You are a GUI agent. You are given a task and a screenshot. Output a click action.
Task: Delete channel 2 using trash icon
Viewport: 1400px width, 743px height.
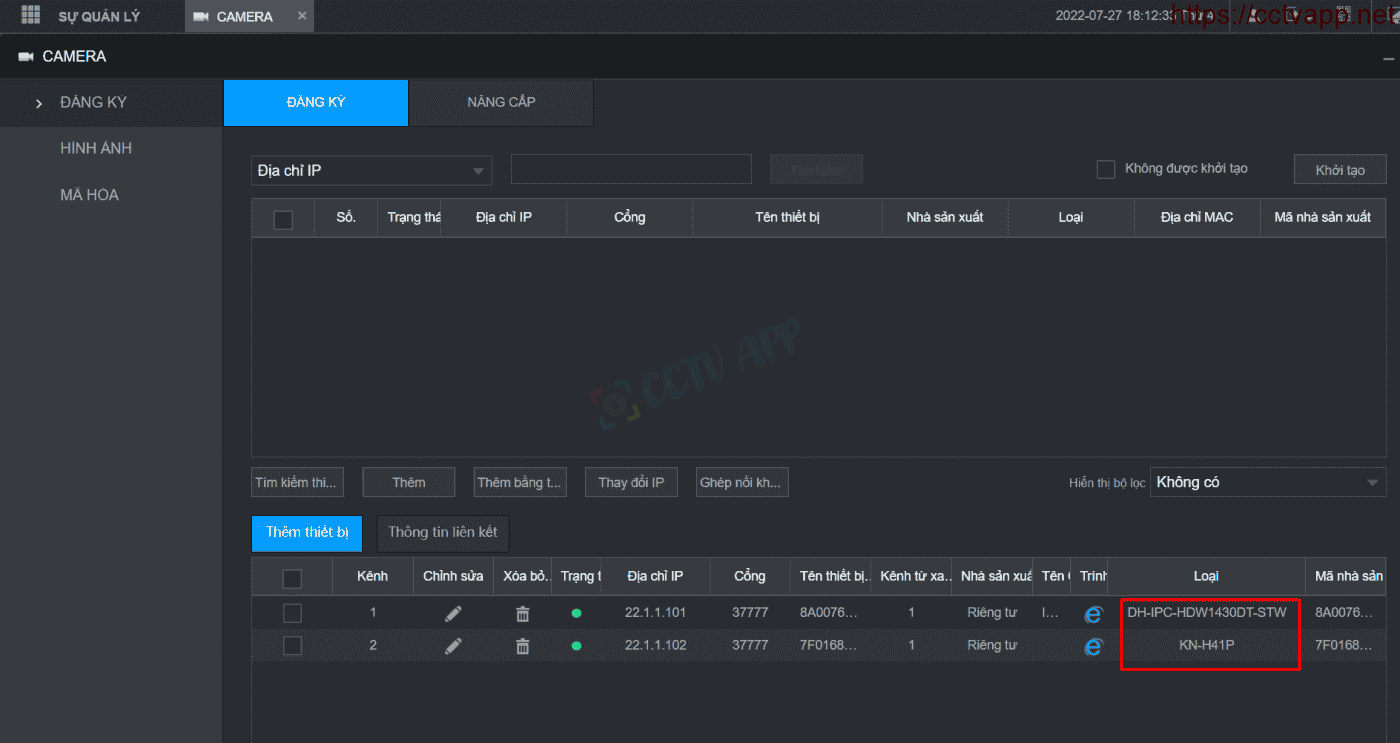(x=522, y=646)
